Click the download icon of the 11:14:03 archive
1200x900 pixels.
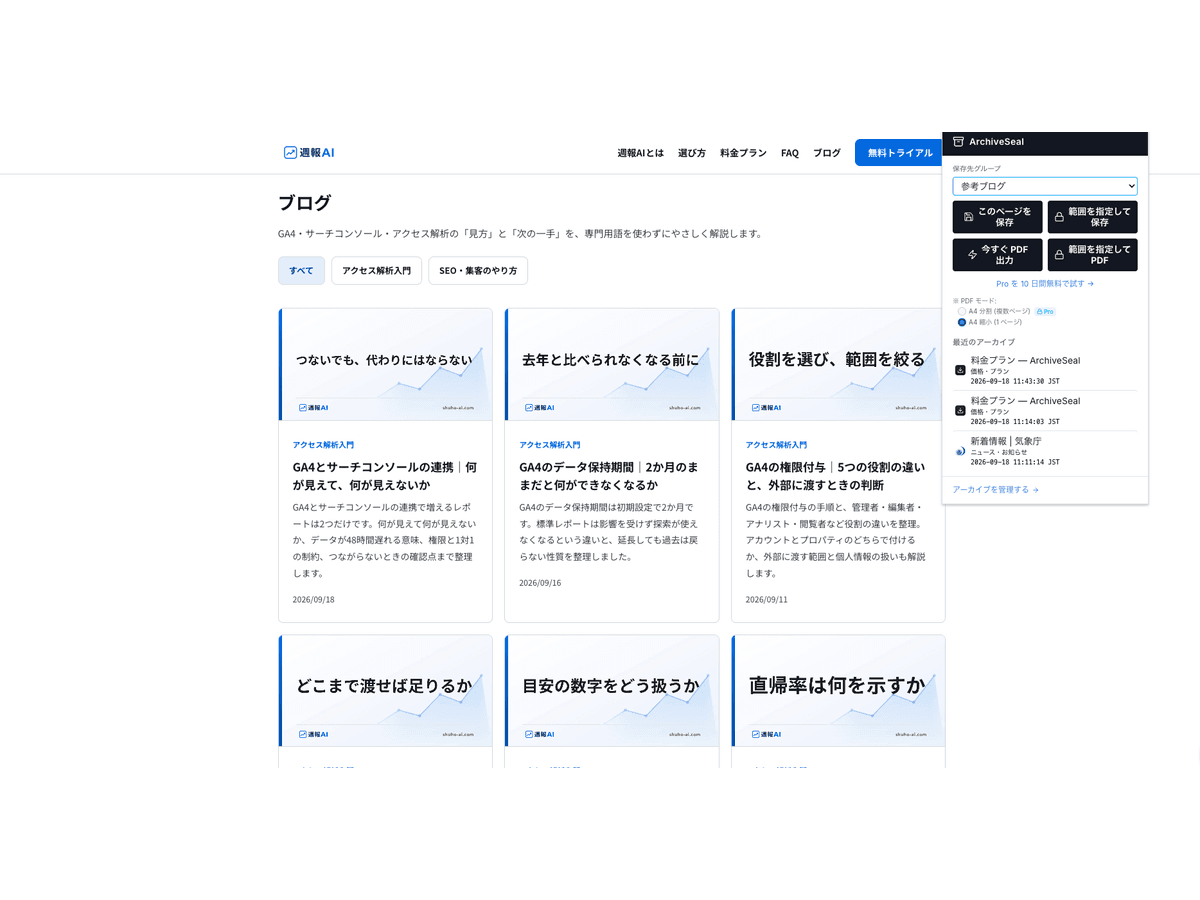coord(960,410)
